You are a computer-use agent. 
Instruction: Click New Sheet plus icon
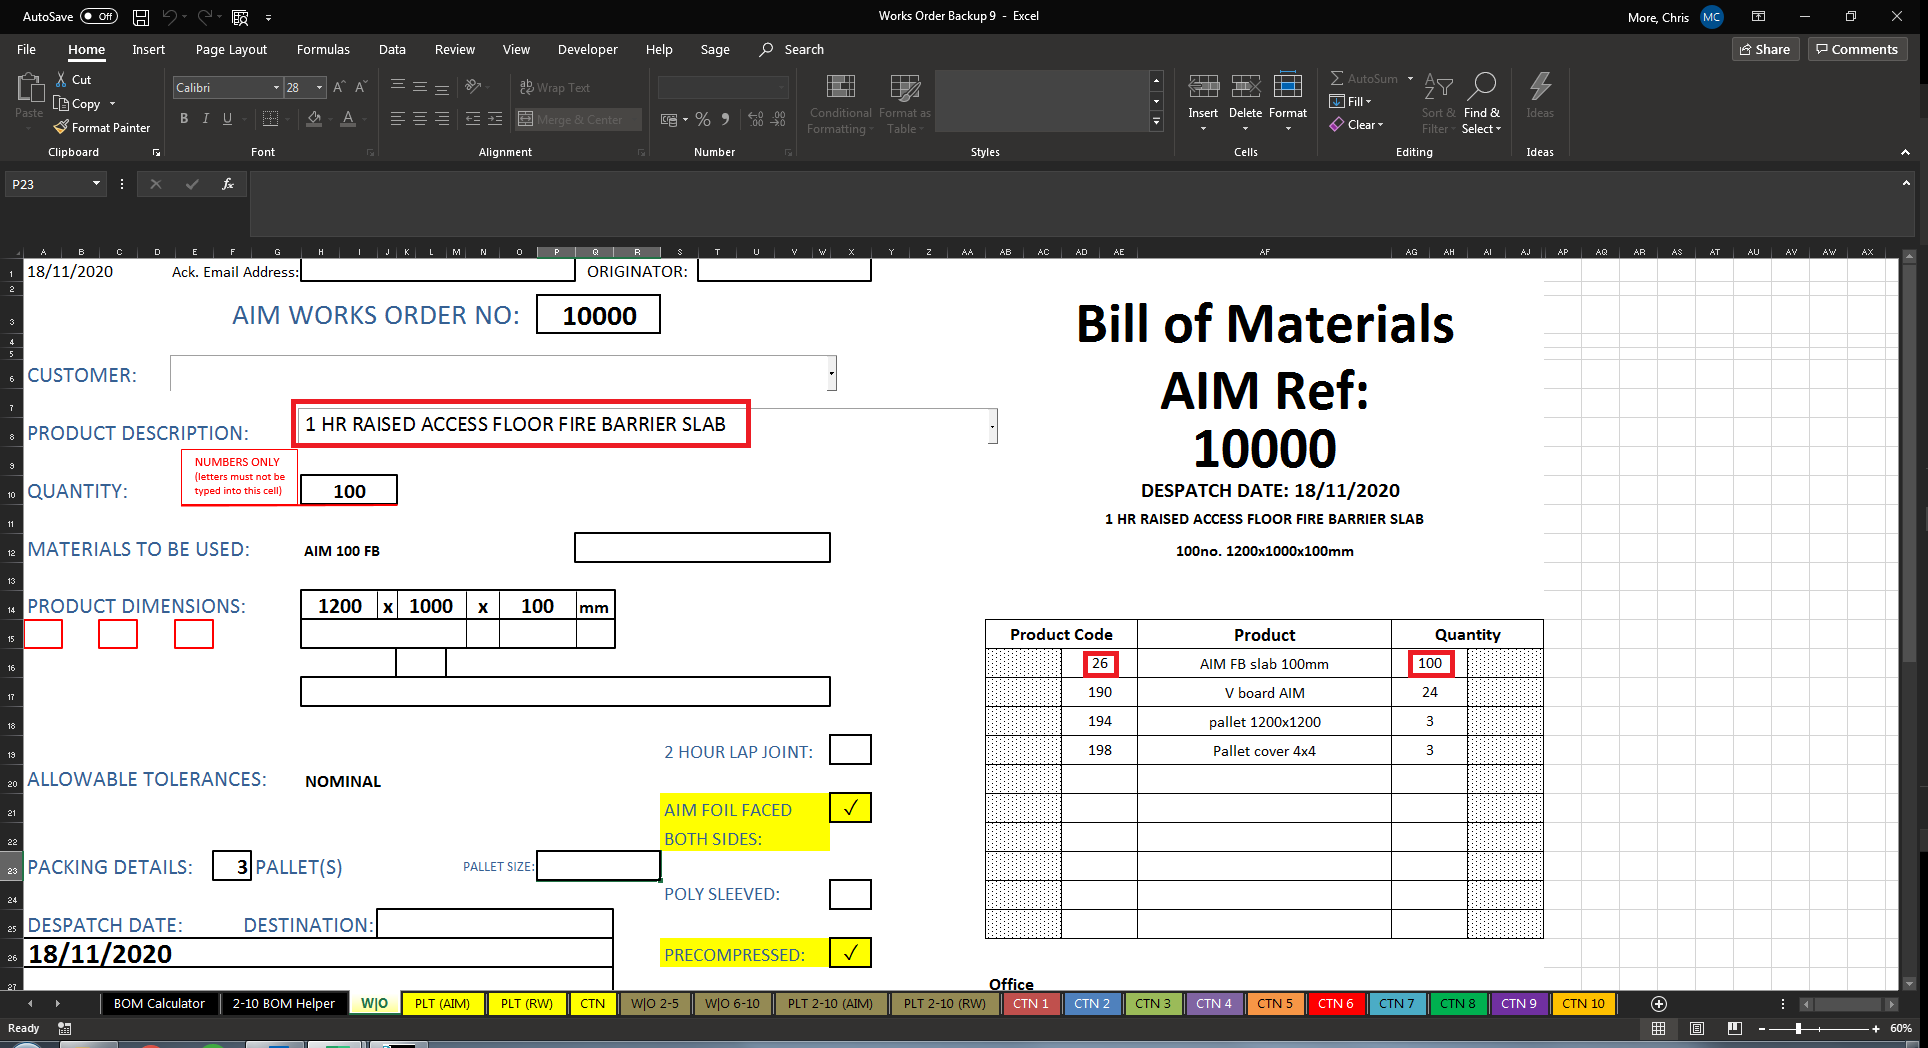[x=1659, y=1004]
